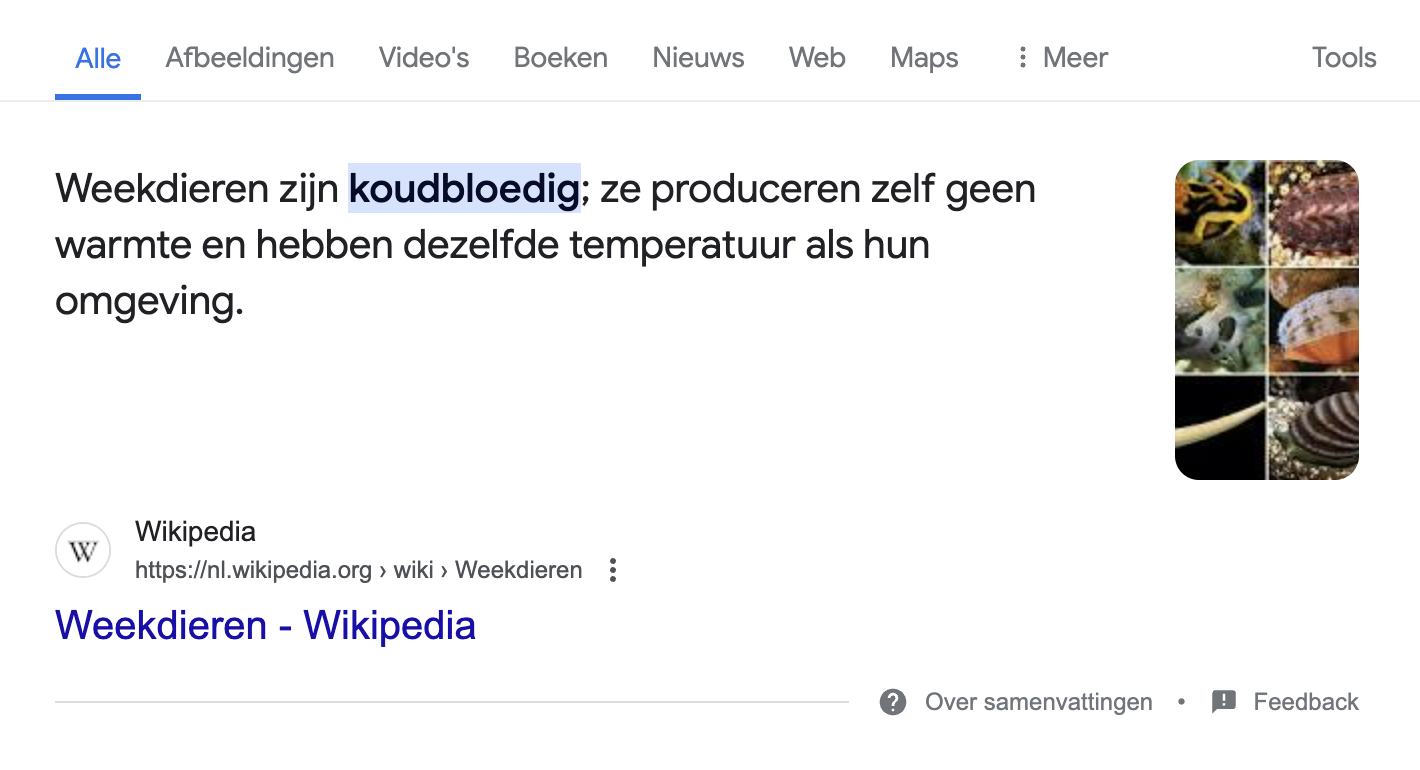Viewport: 1420px width, 770px height.
Task: Select the Web results tab
Action: [817, 58]
